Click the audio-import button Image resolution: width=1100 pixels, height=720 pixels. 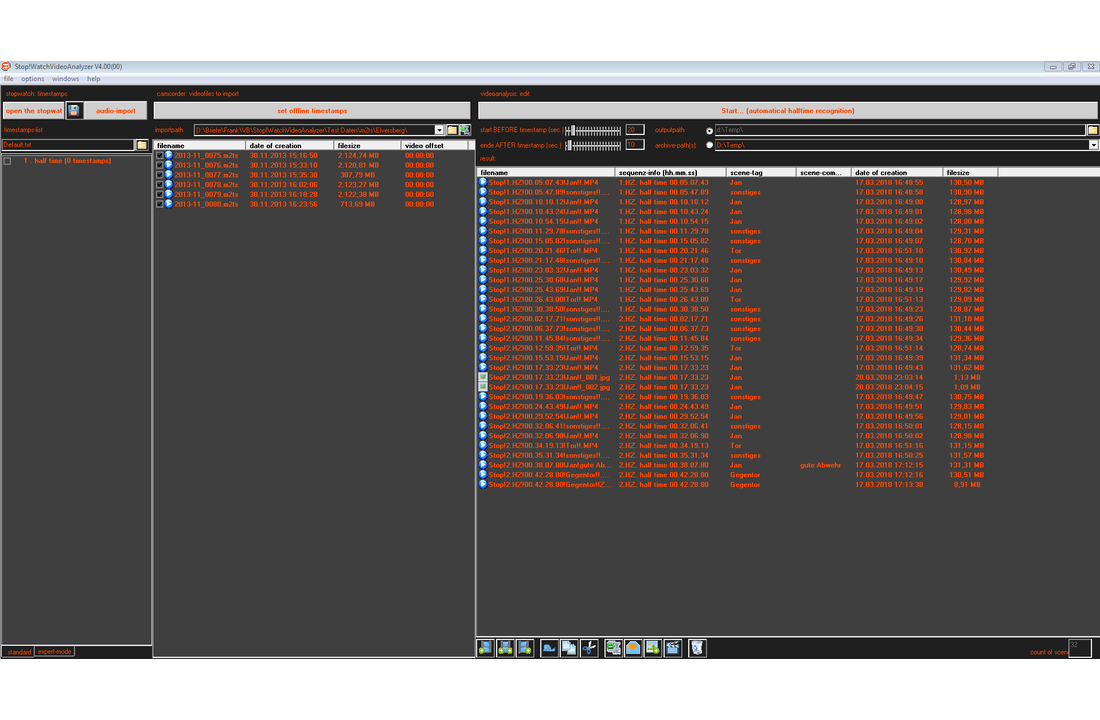pyautogui.click(x=116, y=111)
